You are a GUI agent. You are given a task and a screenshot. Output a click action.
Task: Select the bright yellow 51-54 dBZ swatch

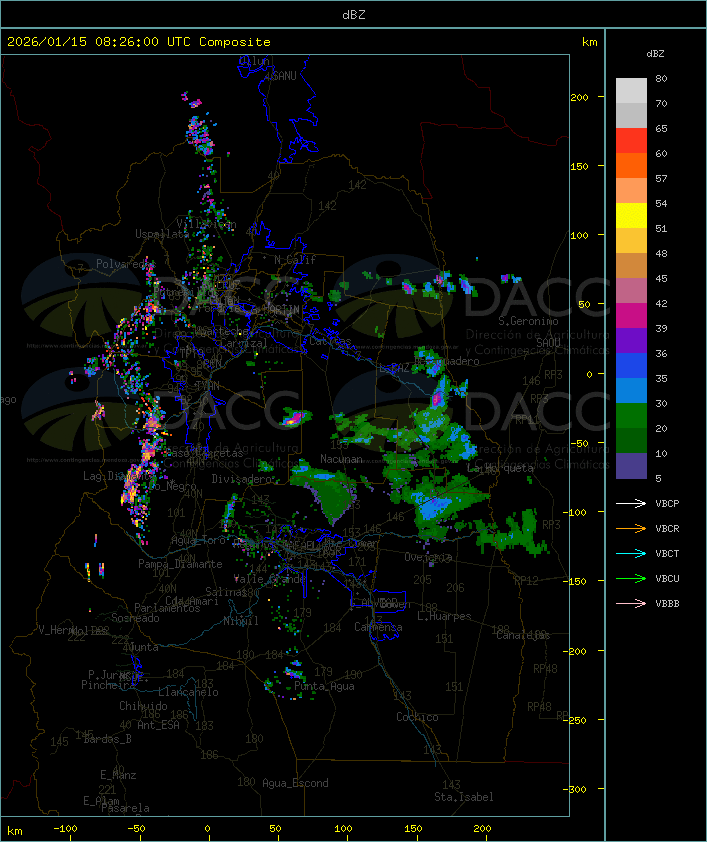point(631,215)
